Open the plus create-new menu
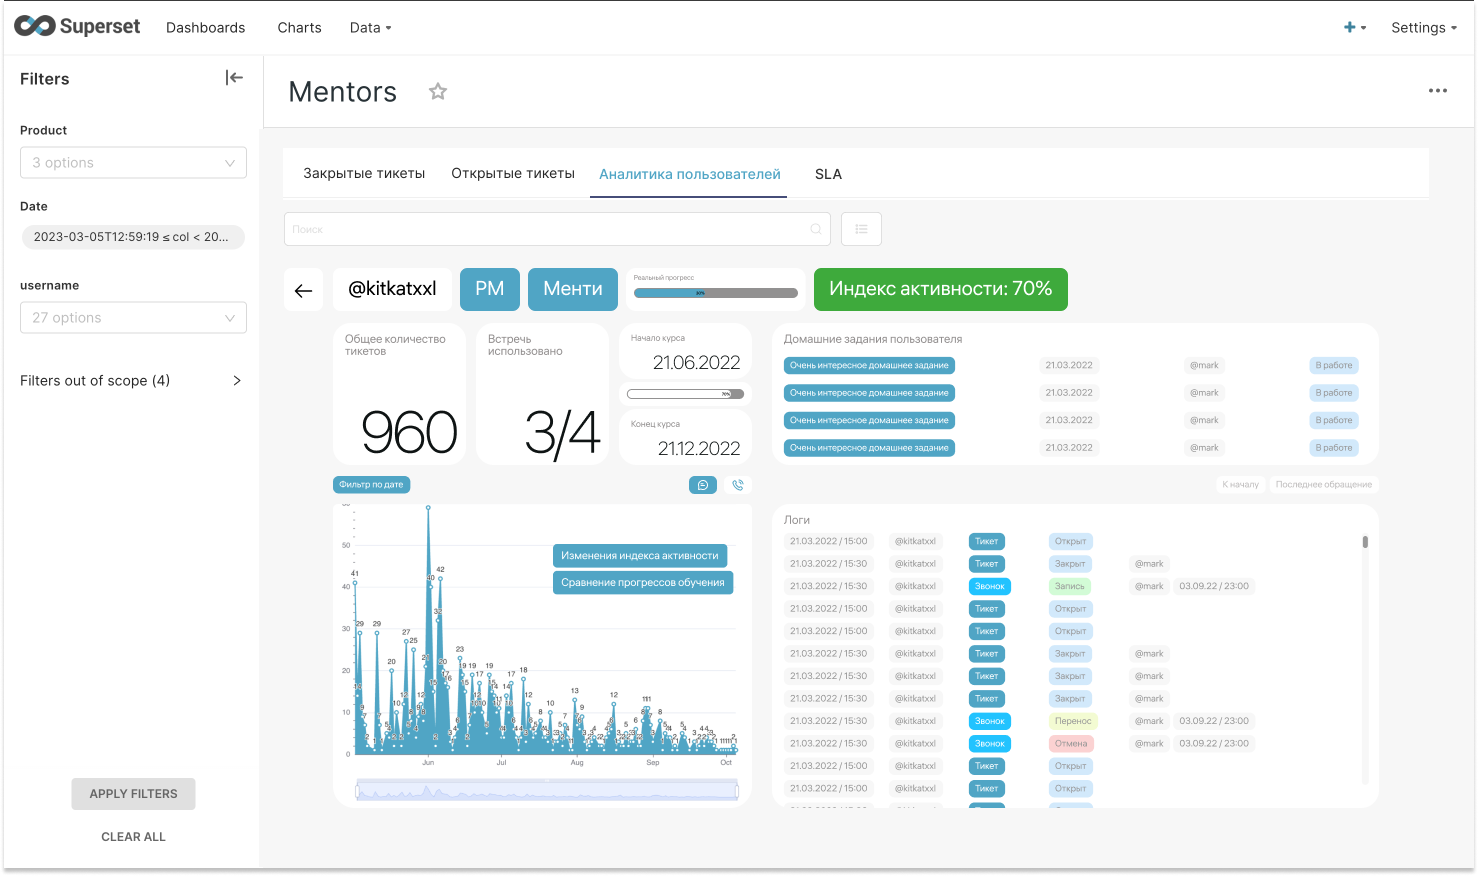This screenshot has height=876, width=1478. pos(1354,28)
